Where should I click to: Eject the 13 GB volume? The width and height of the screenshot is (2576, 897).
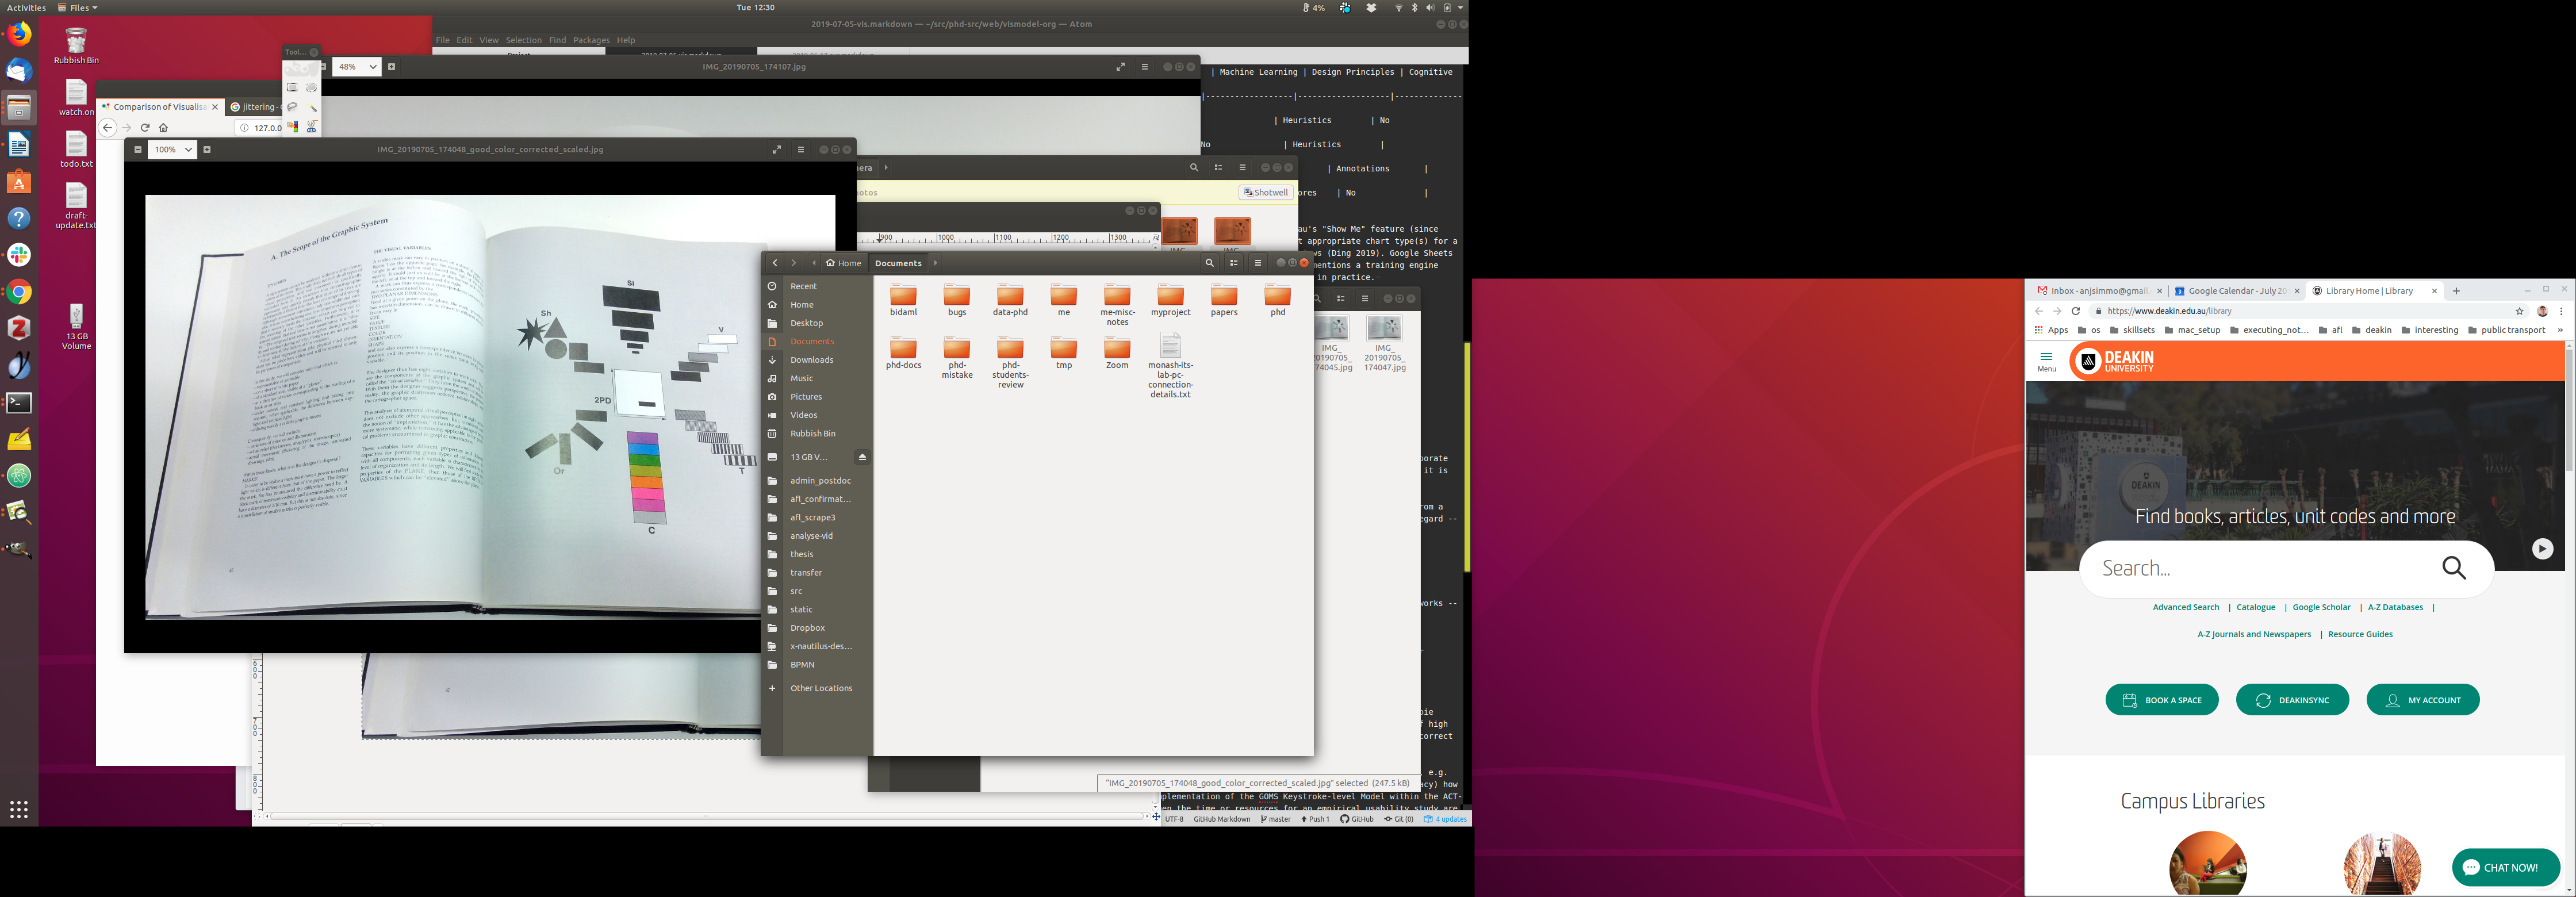tap(862, 457)
